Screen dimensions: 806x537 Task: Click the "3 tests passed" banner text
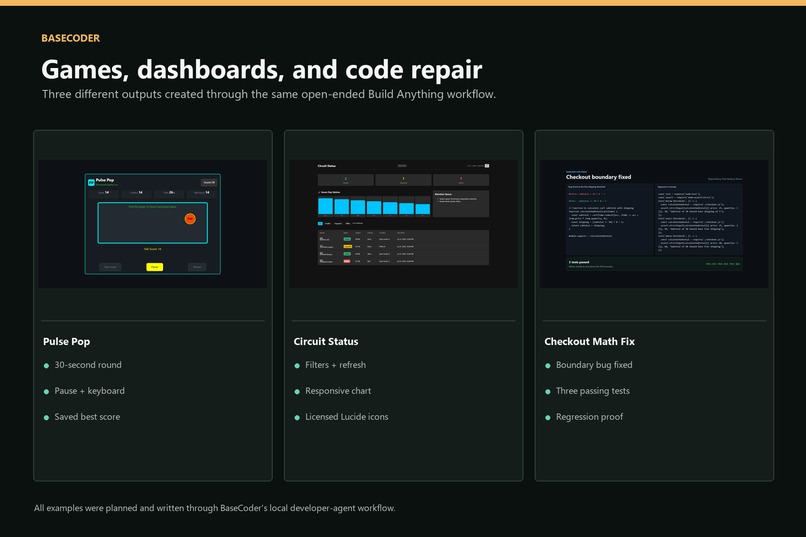579,262
